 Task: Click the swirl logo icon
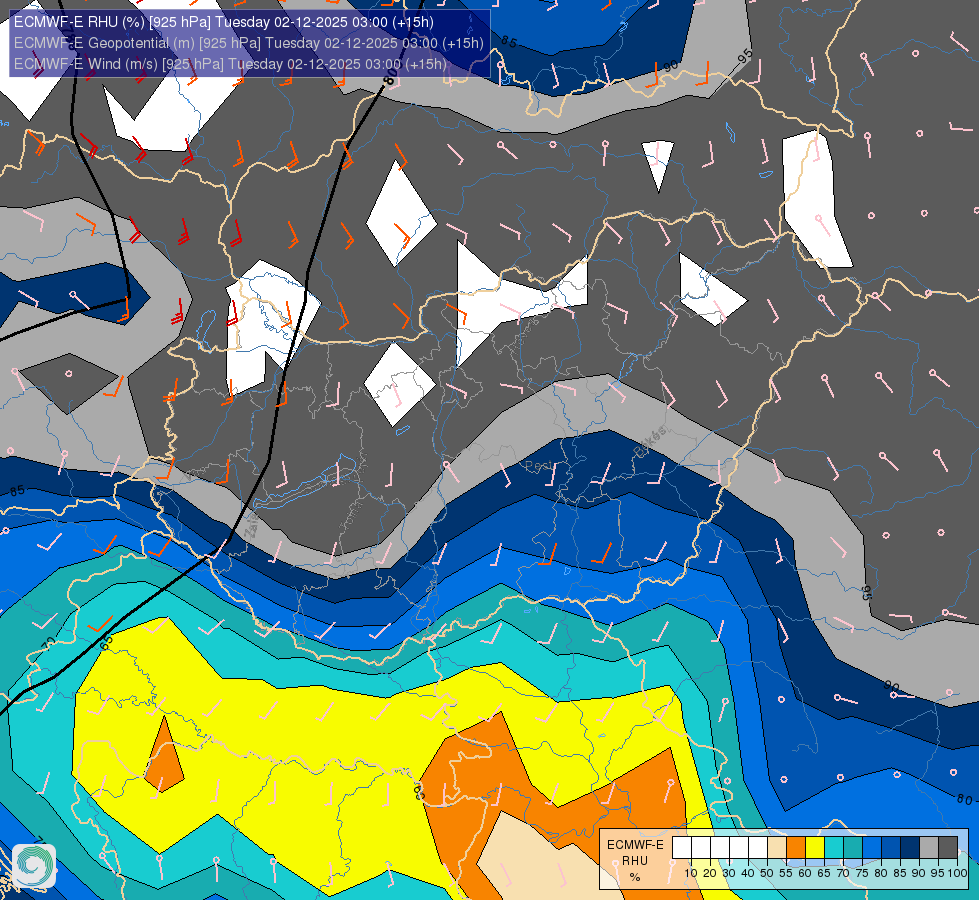34,865
